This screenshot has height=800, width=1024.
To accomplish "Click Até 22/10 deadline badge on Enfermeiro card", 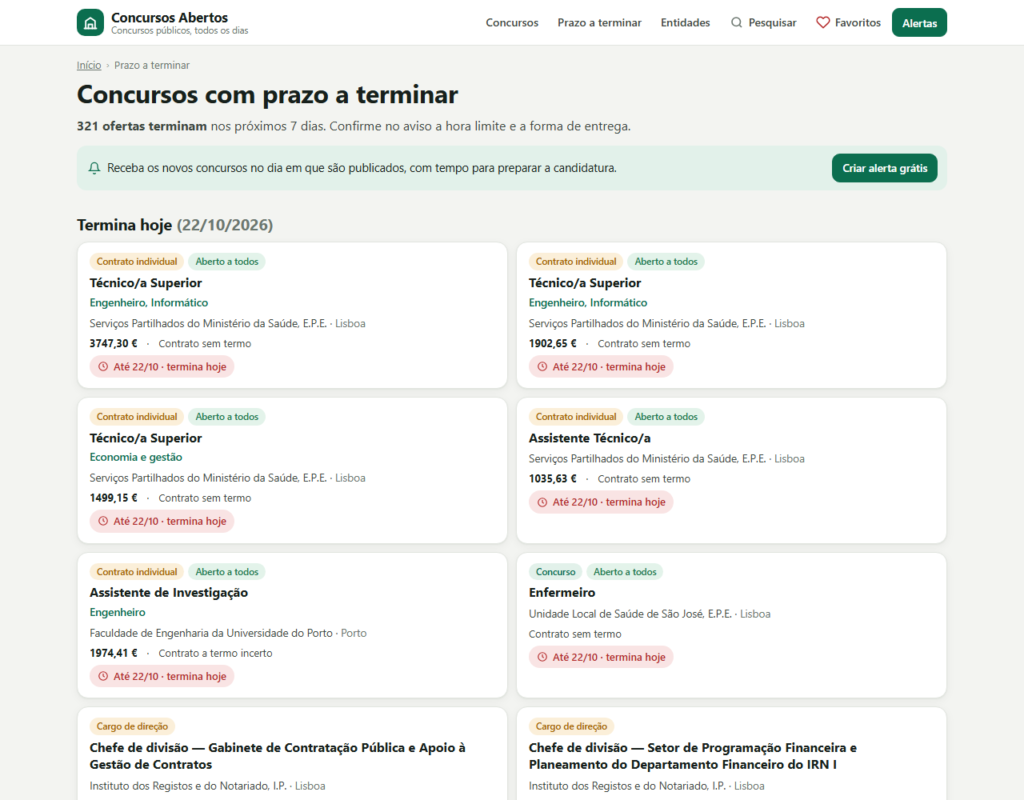I will (601, 658).
